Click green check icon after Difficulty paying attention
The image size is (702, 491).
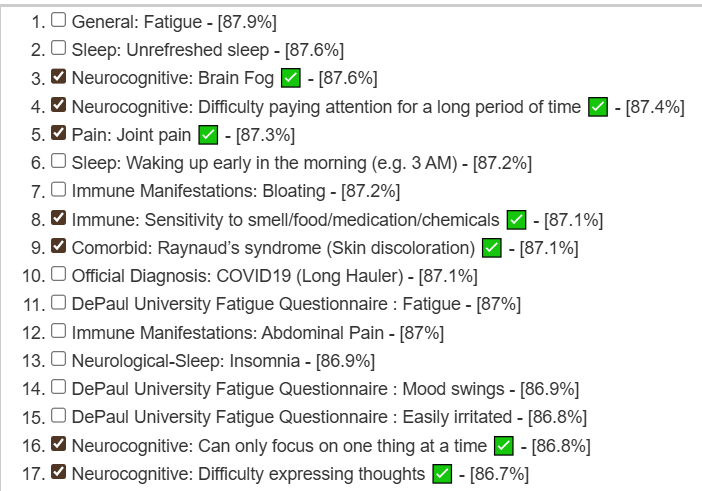click(x=598, y=107)
